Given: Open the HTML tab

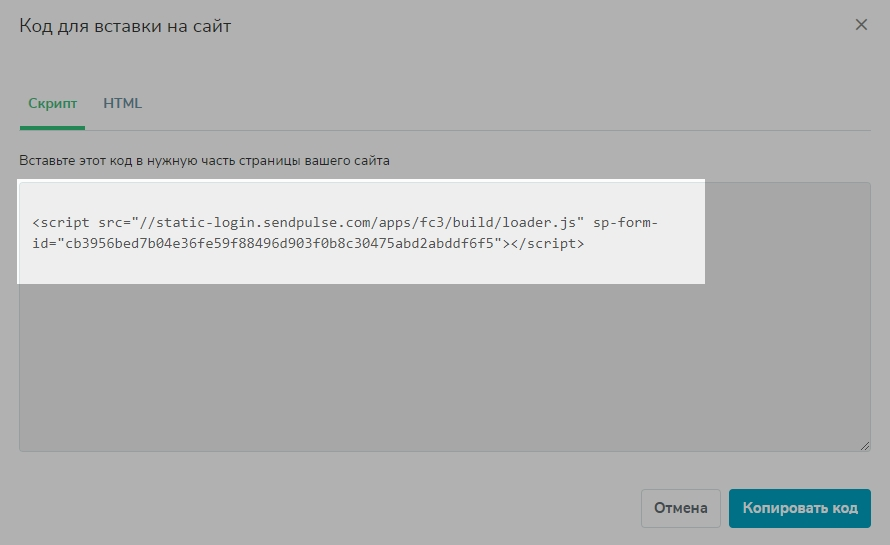Looking at the screenshot, I should (x=122, y=103).
